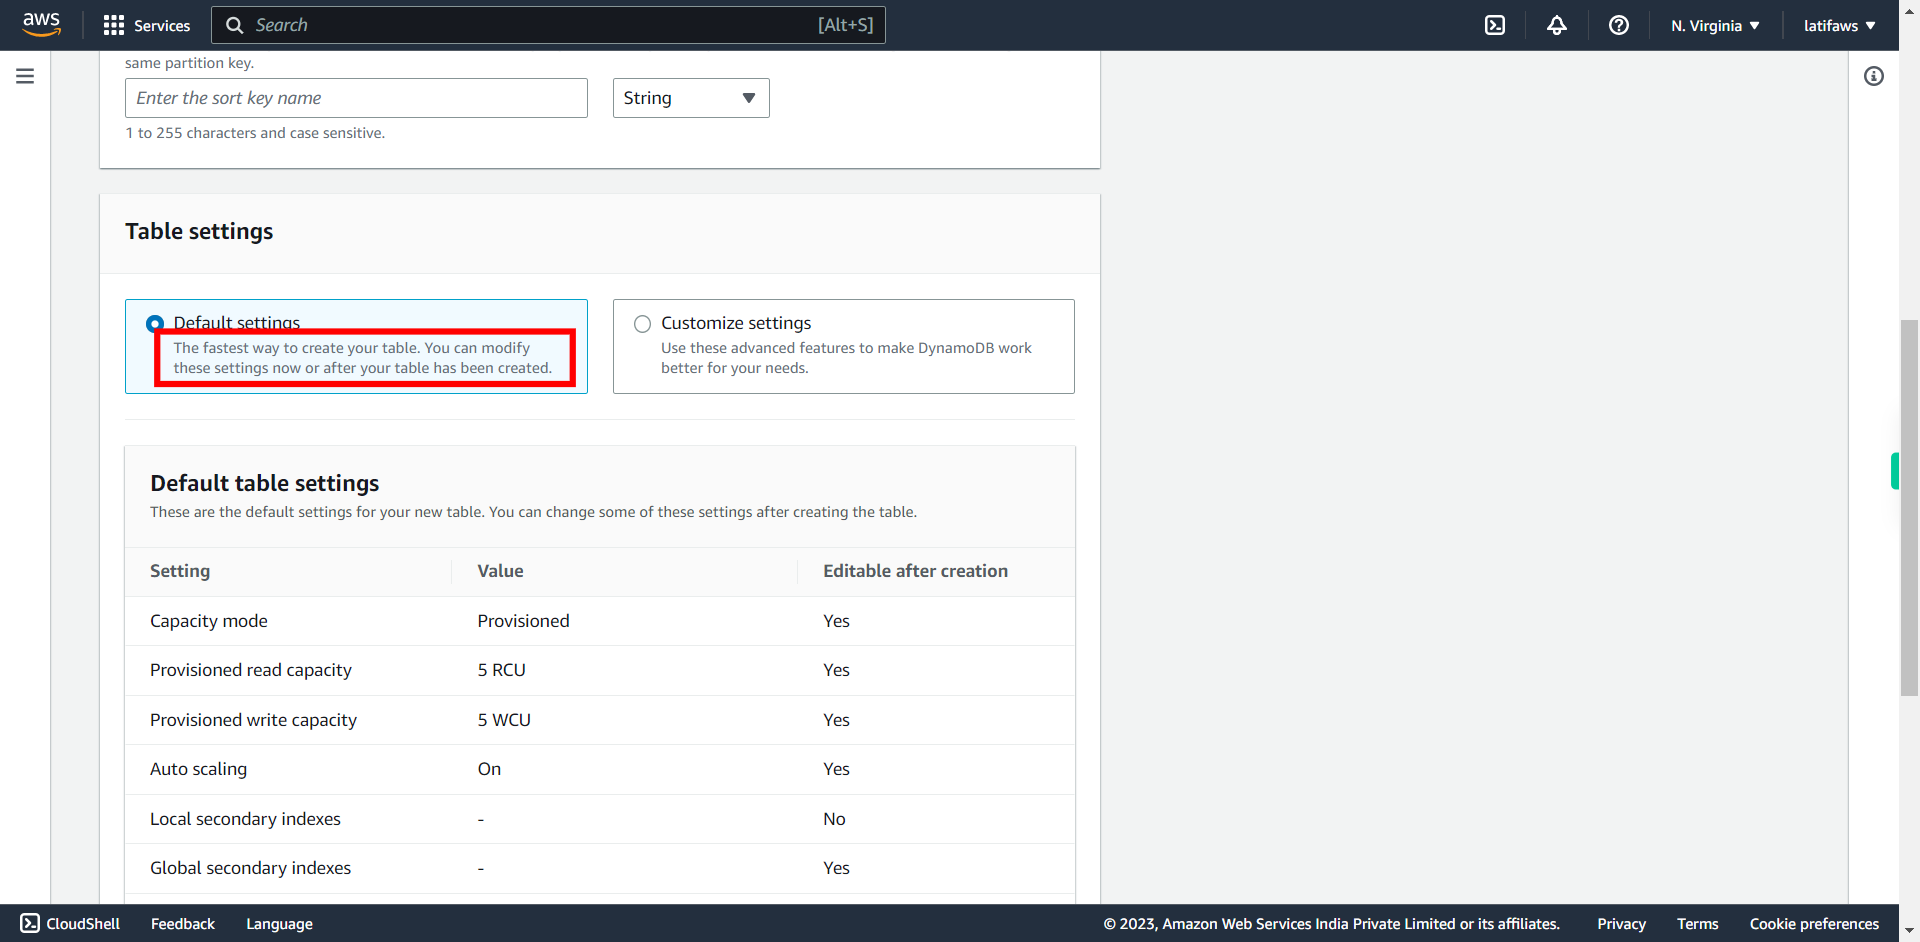Click the Table settings heading
Image resolution: width=1920 pixels, height=942 pixels.
point(199,231)
